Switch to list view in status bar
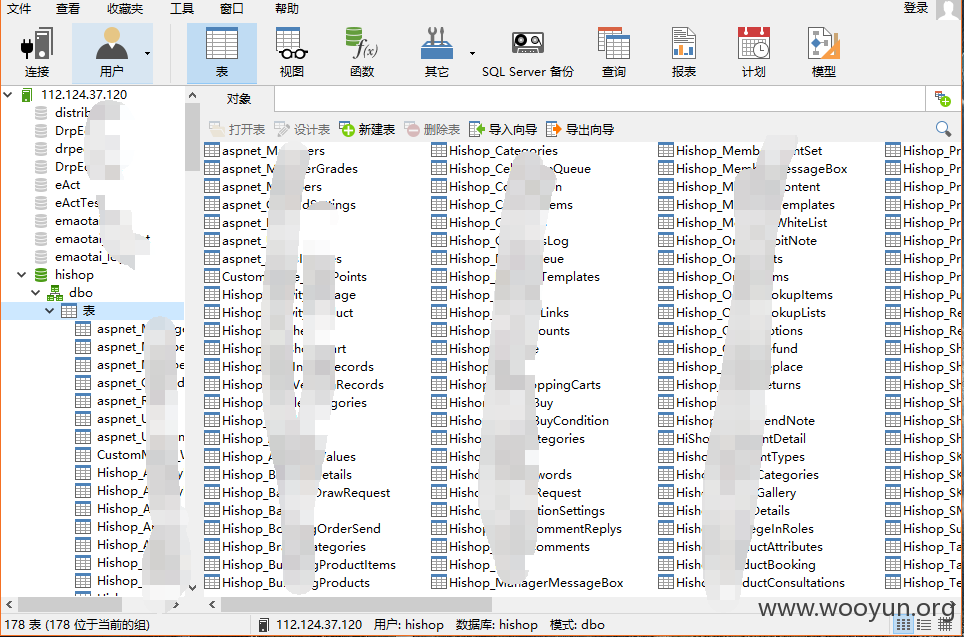This screenshot has height=637, width=964. coord(925,625)
